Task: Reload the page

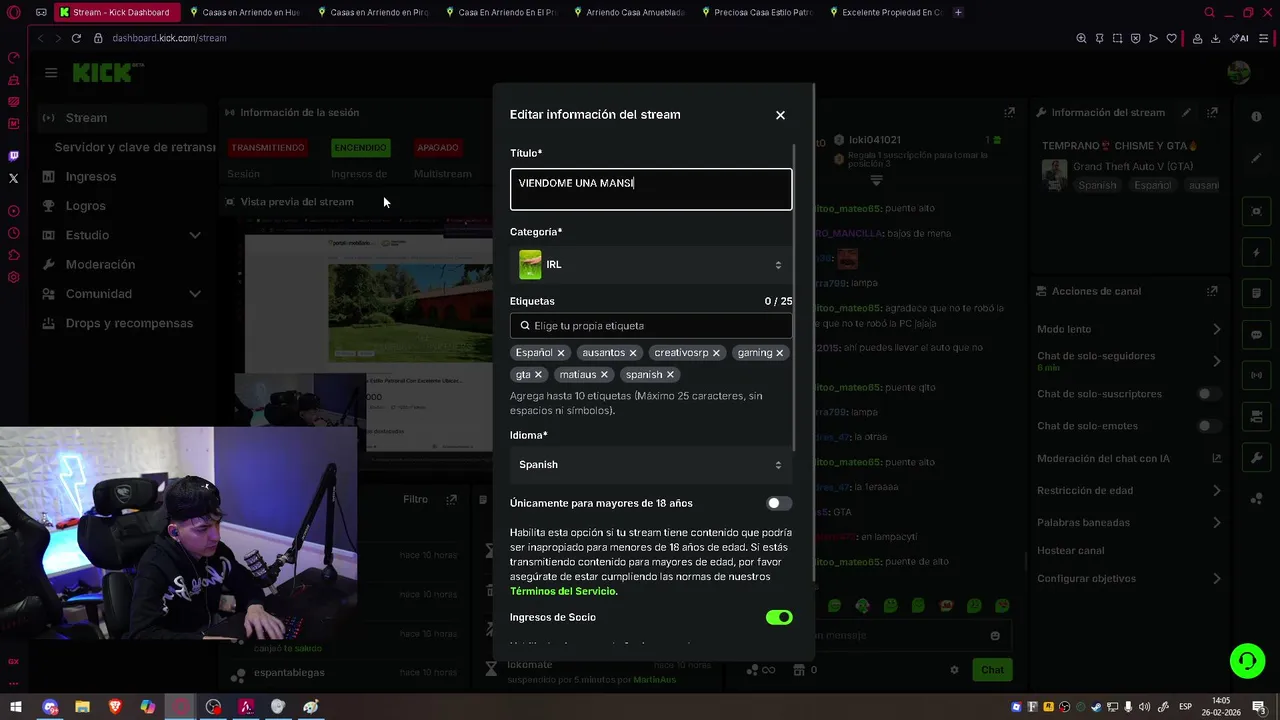Action: pyautogui.click(x=76, y=38)
